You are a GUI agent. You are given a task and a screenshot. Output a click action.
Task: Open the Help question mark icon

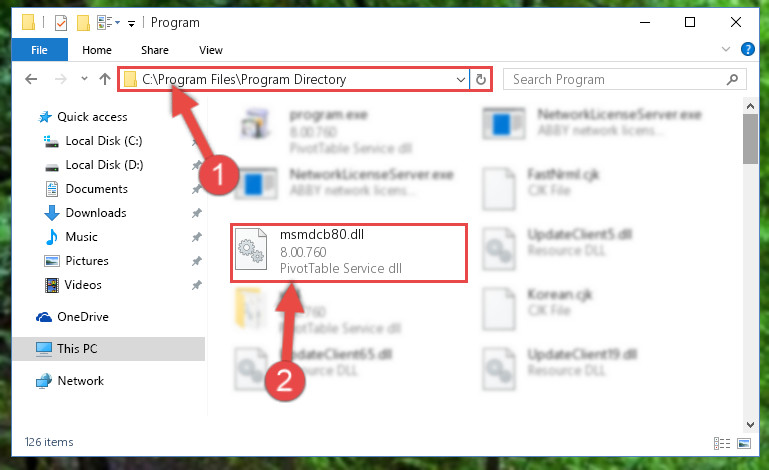pos(747,49)
